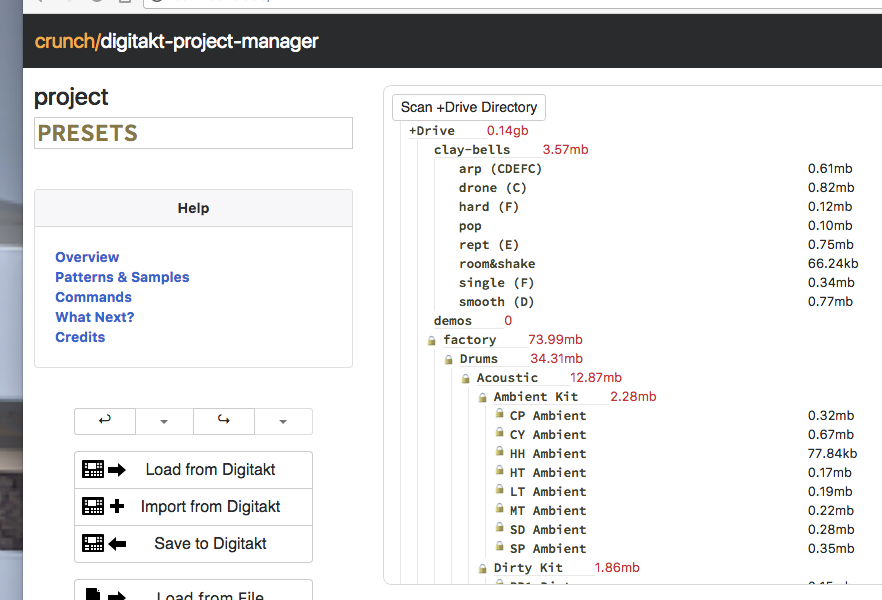Screen dimensions: 882x600
Task: Click the lock icon on Ambient Kit
Action: 483,398
